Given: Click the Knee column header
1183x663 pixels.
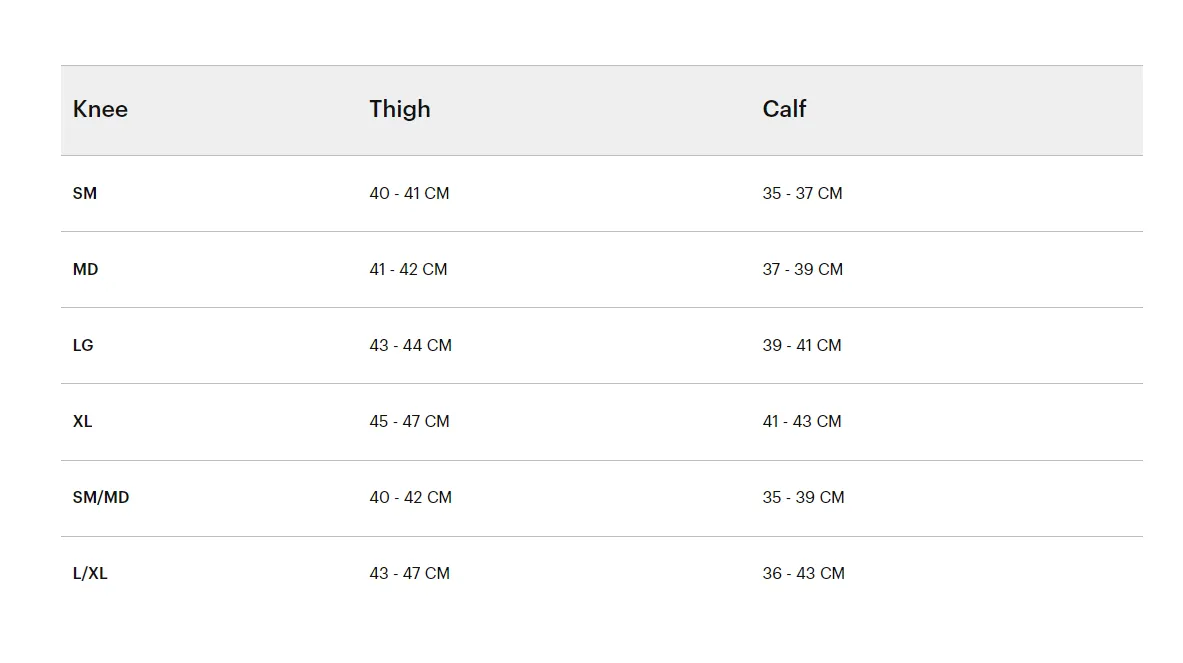Looking at the screenshot, I should 100,109.
